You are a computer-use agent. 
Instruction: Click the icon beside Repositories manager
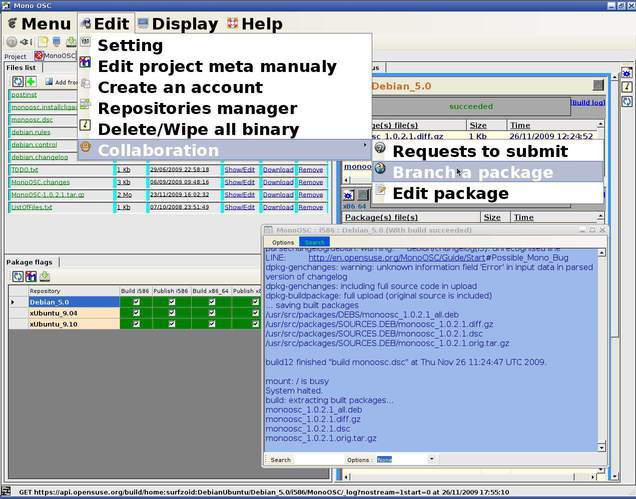(x=85, y=104)
